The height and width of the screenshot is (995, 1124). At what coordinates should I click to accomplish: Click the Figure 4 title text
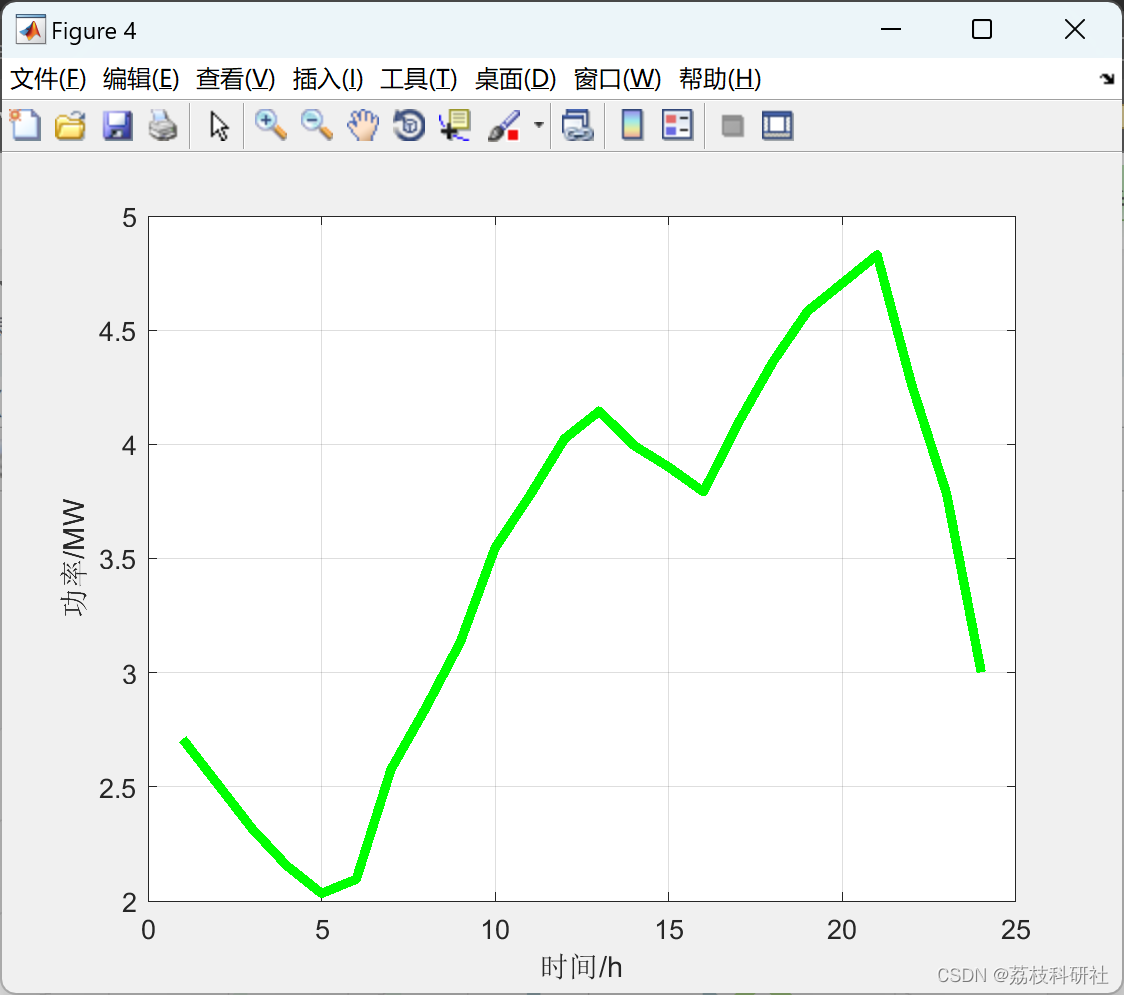[x=94, y=31]
